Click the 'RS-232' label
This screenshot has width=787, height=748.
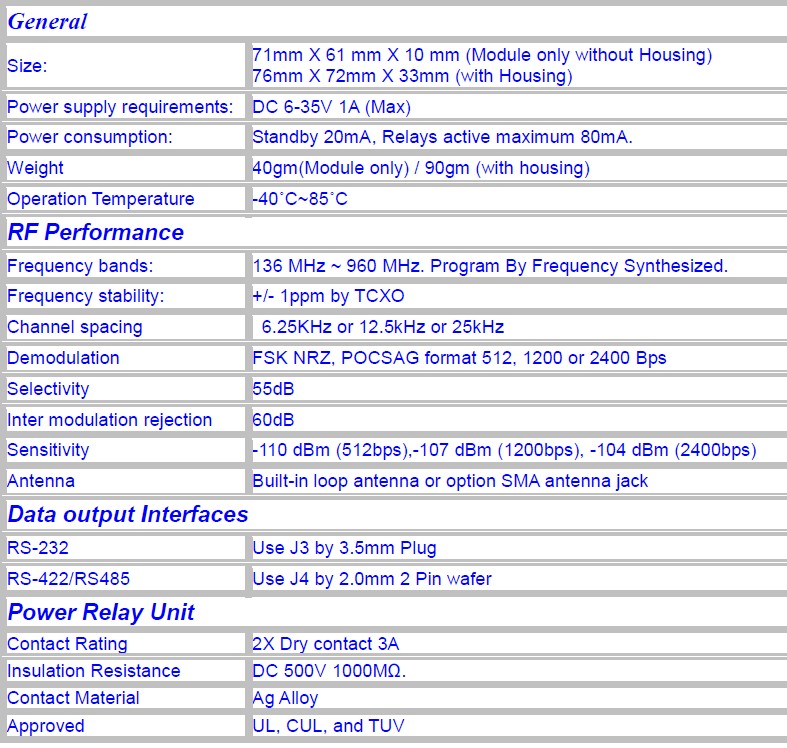point(38,548)
